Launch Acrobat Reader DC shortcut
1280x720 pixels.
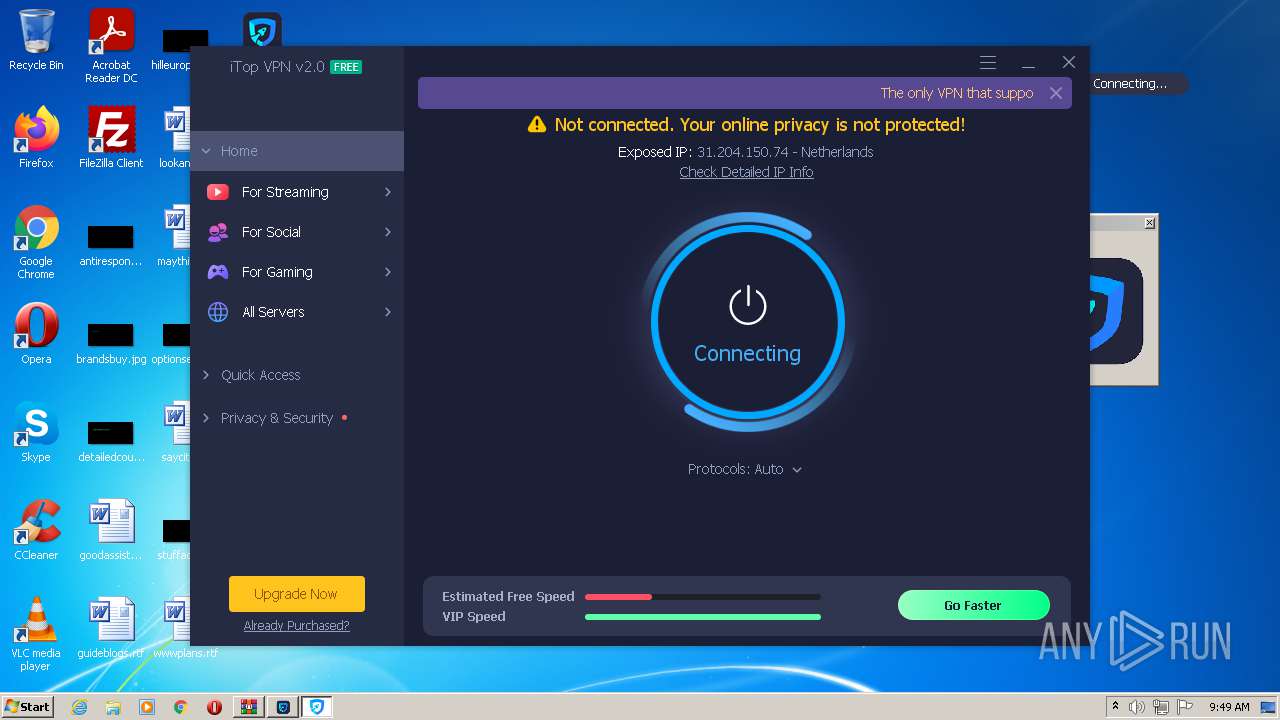tap(111, 46)
